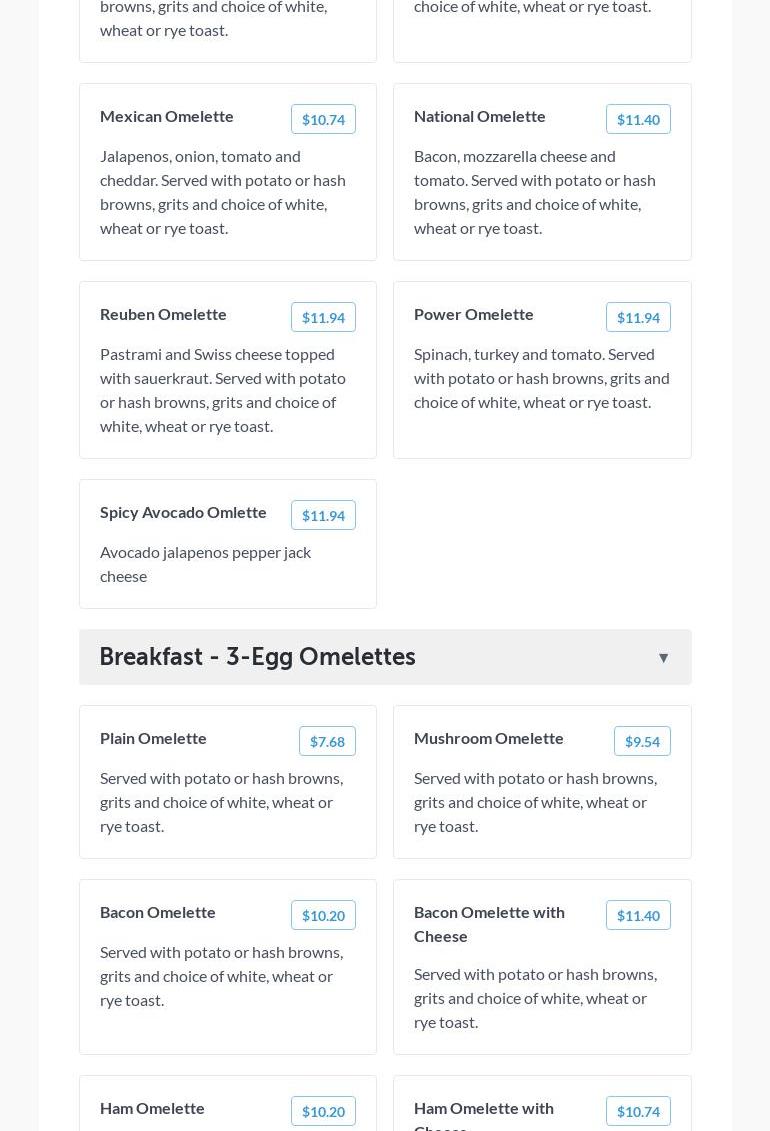The height and width of the screenshot is (1131, 770).
Task: Open the Power Omelette menu item
Action: [474, 314]
